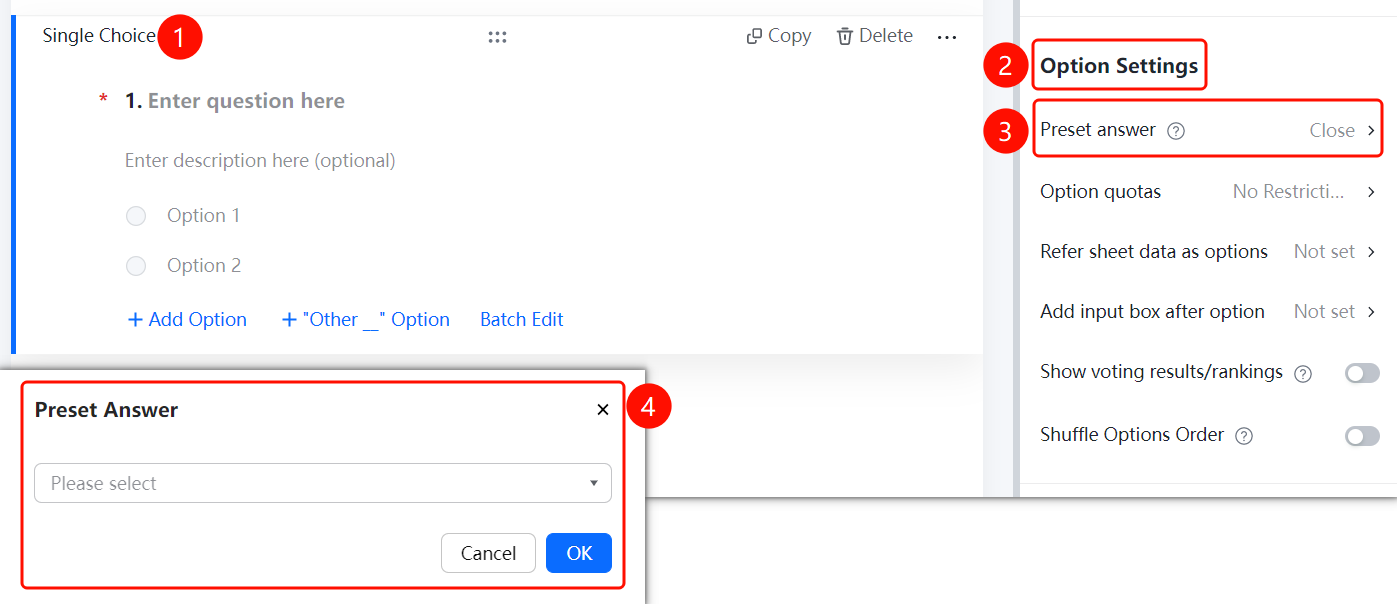Click the Option Settings heading
The image size is (1397, 604).
tap(1119, 66)
